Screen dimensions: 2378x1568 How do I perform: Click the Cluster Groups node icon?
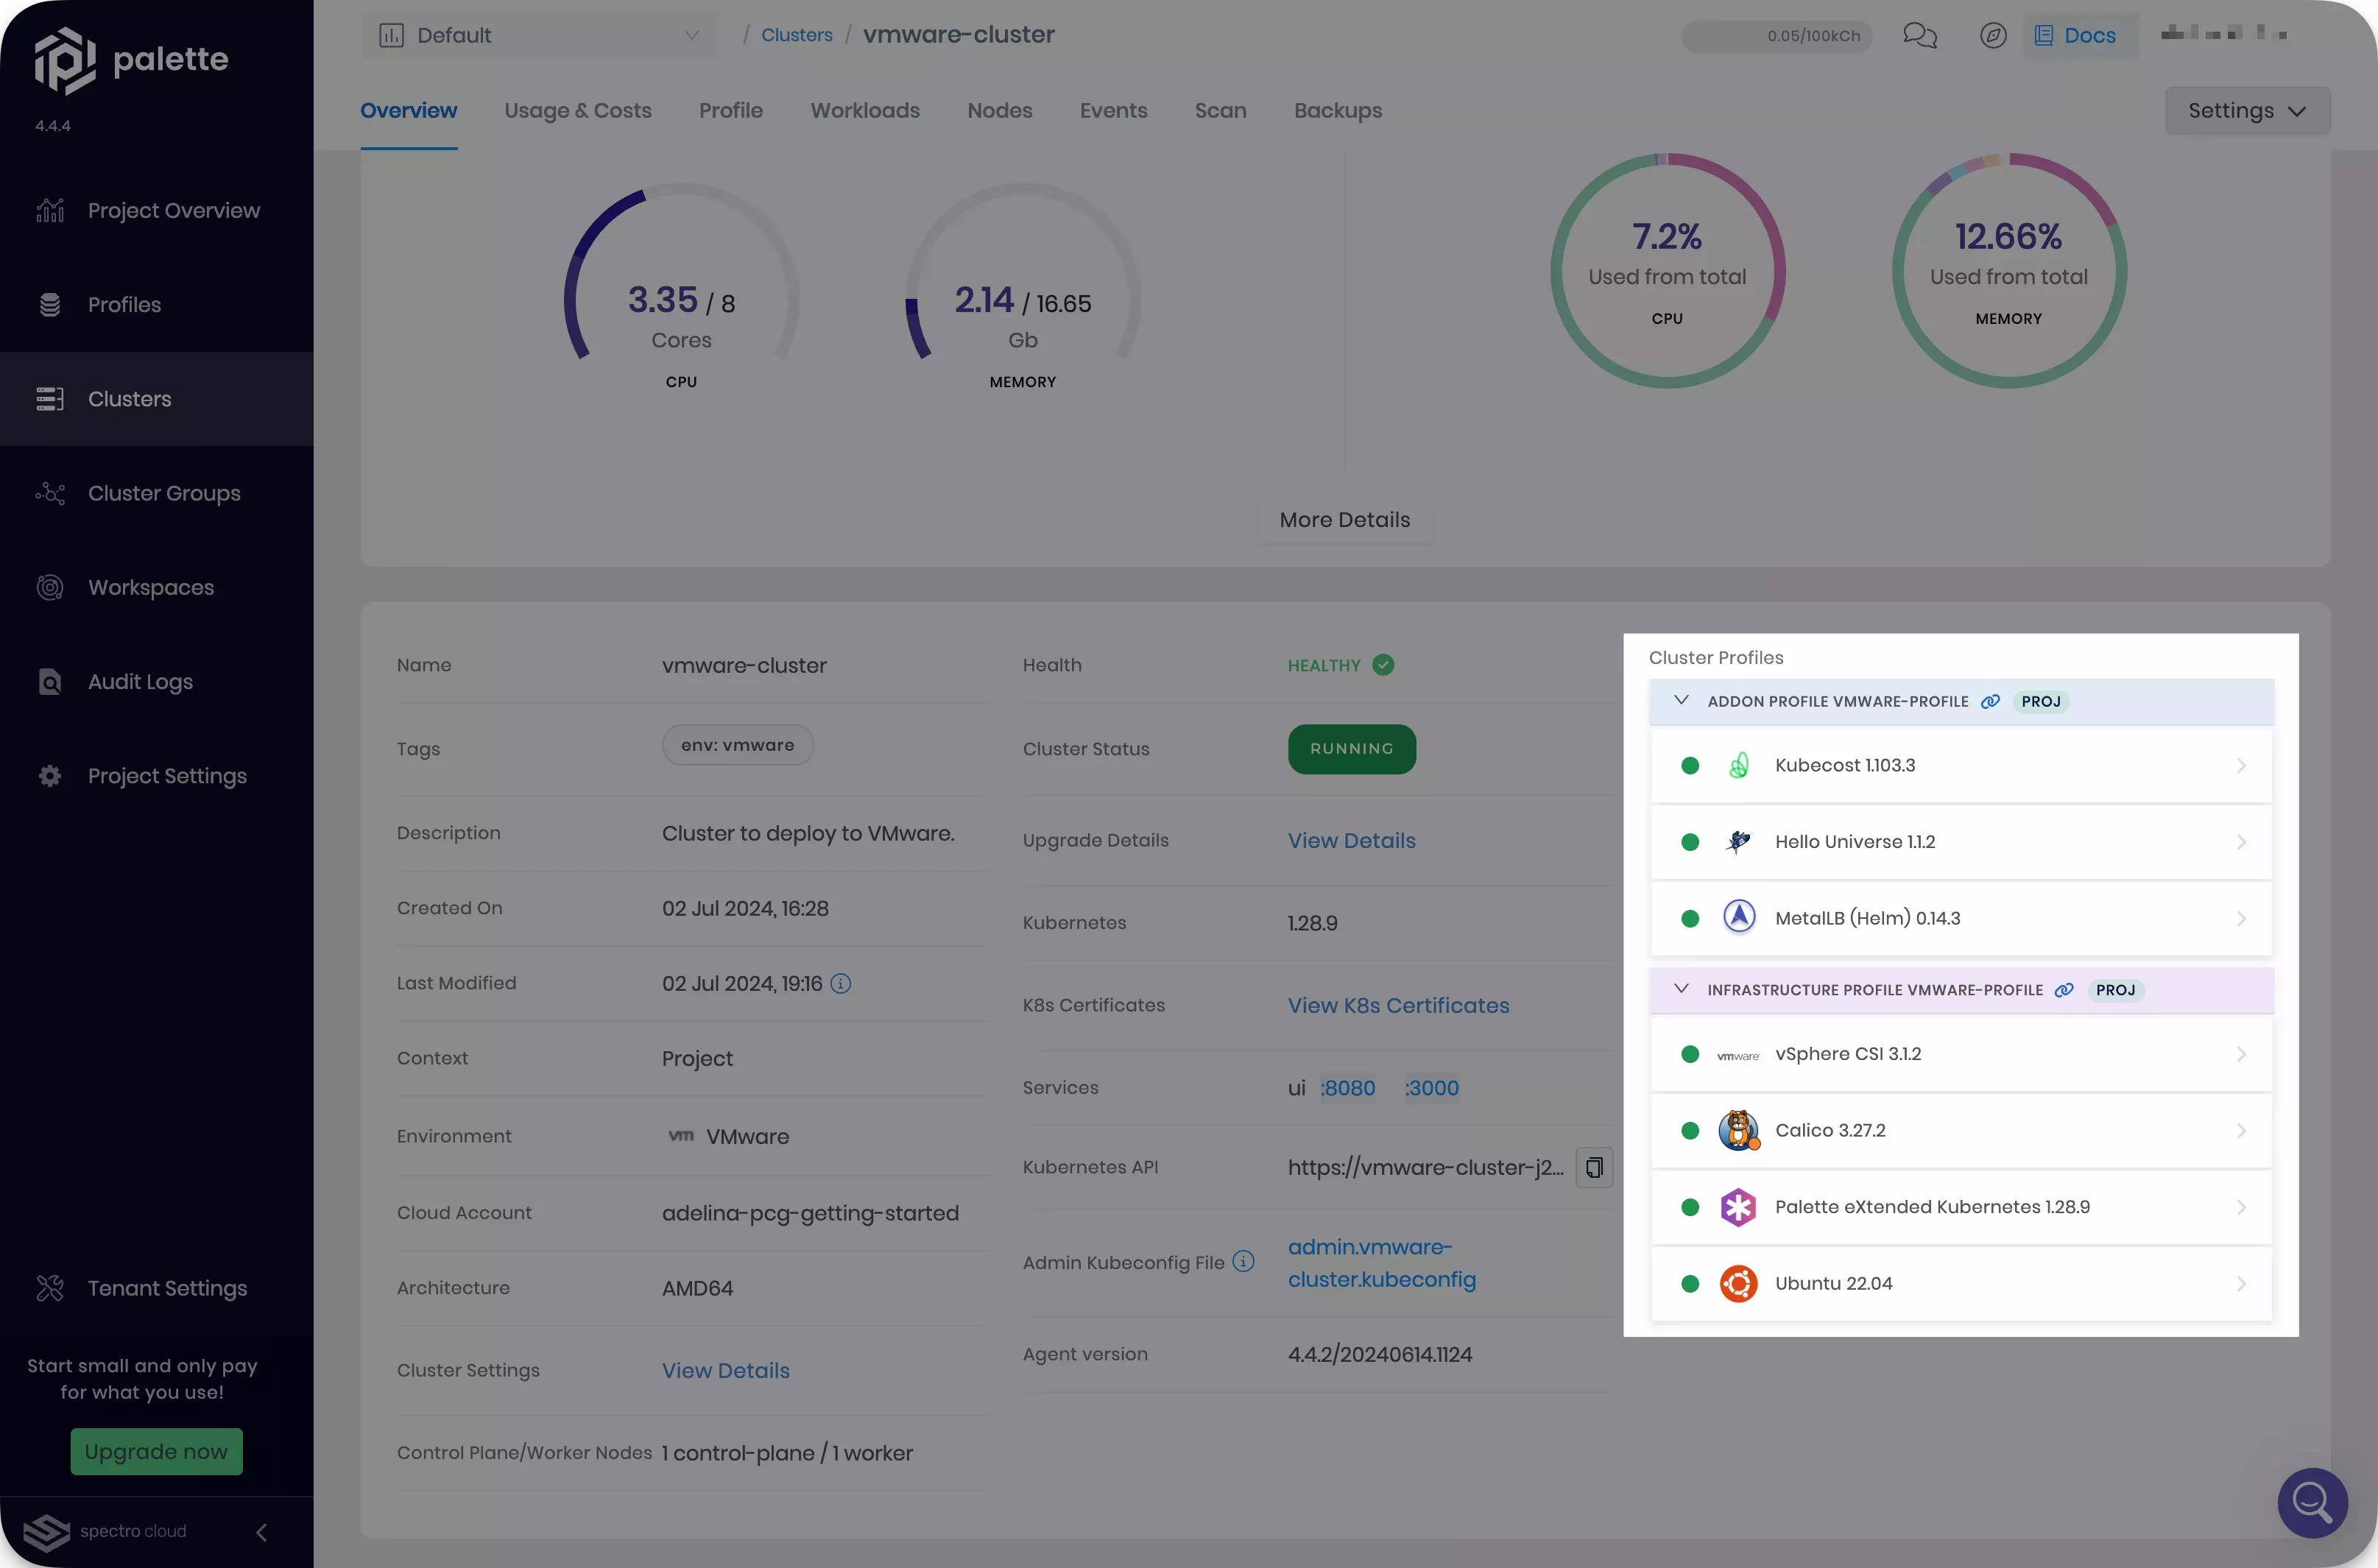[x=50, y=493]
